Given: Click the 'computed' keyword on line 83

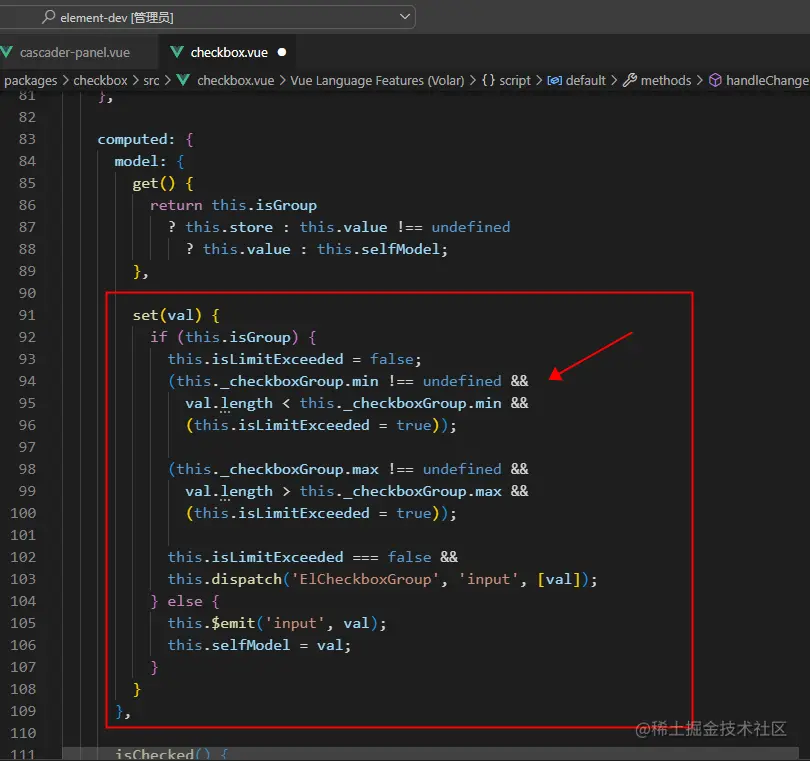Looking at the screenshot, I should pos(133,139).
